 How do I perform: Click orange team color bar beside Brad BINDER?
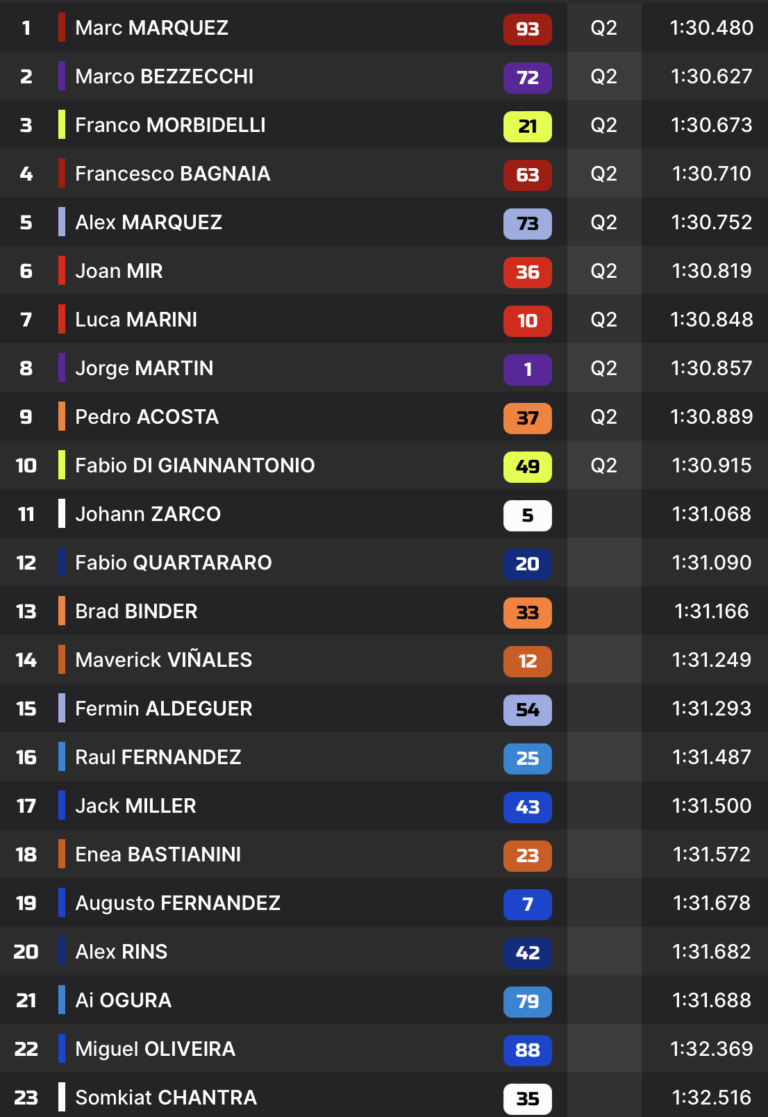(x=62, y=611)
